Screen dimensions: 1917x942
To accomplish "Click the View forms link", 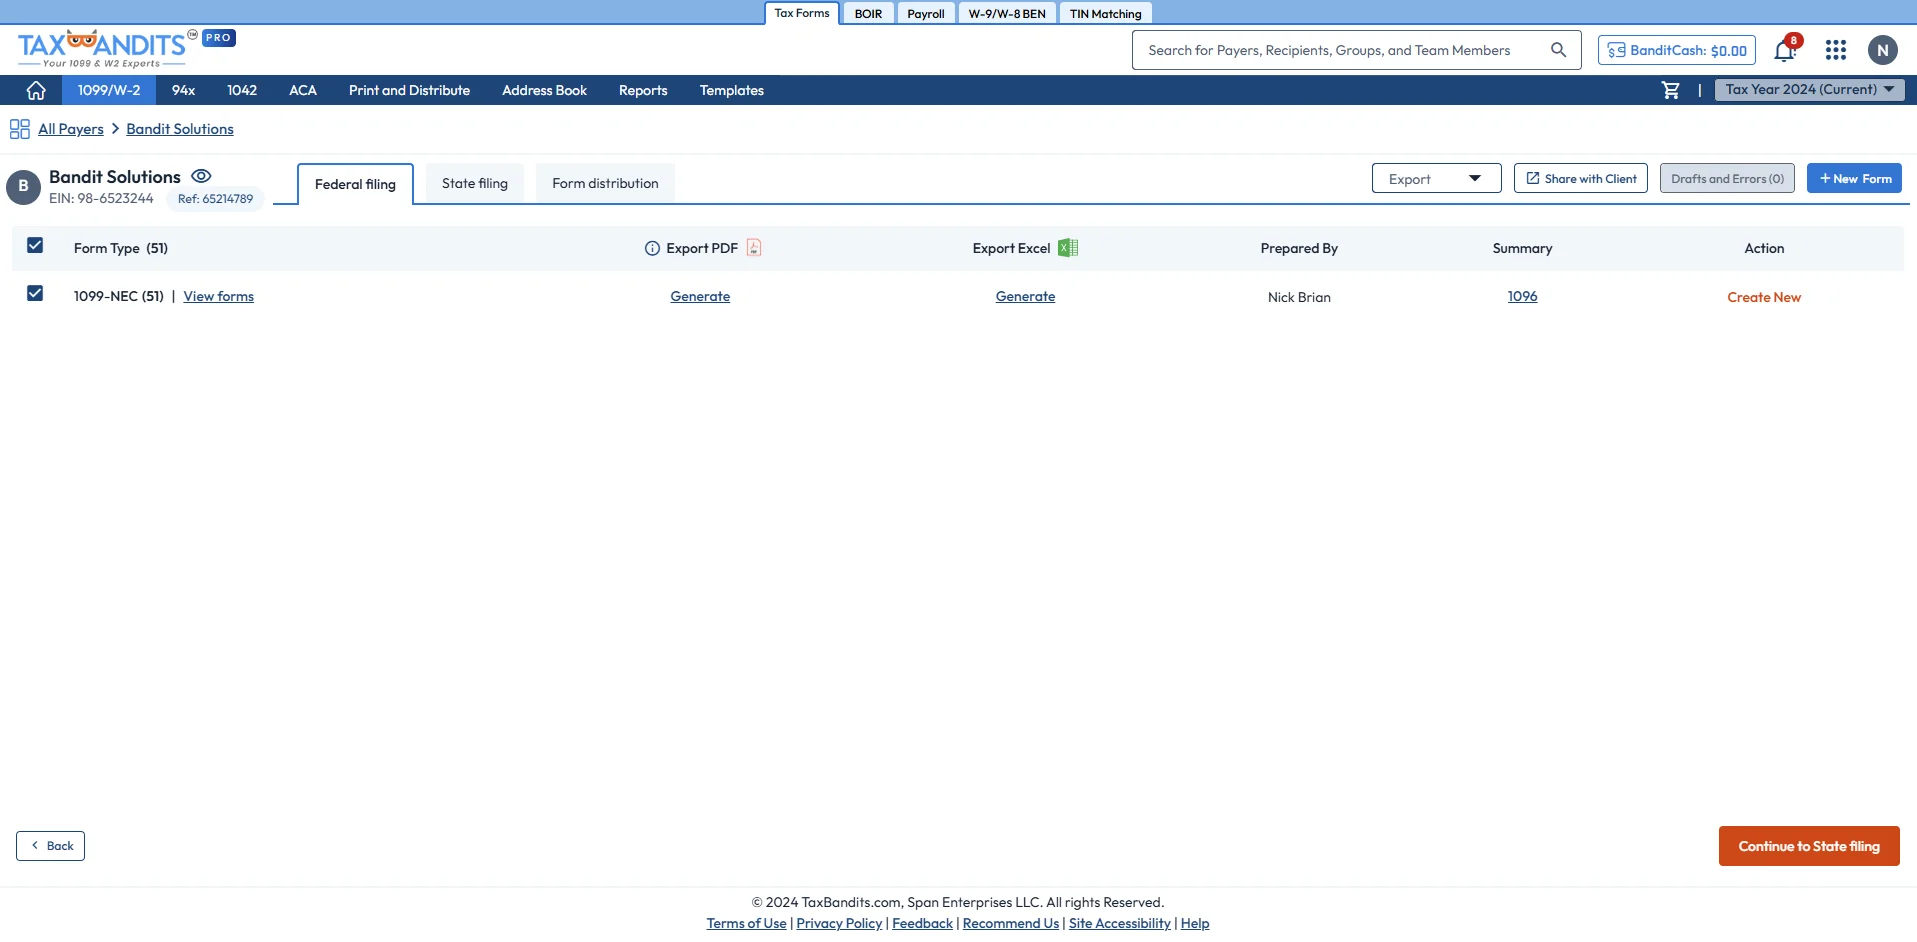I will coord(219,296).
